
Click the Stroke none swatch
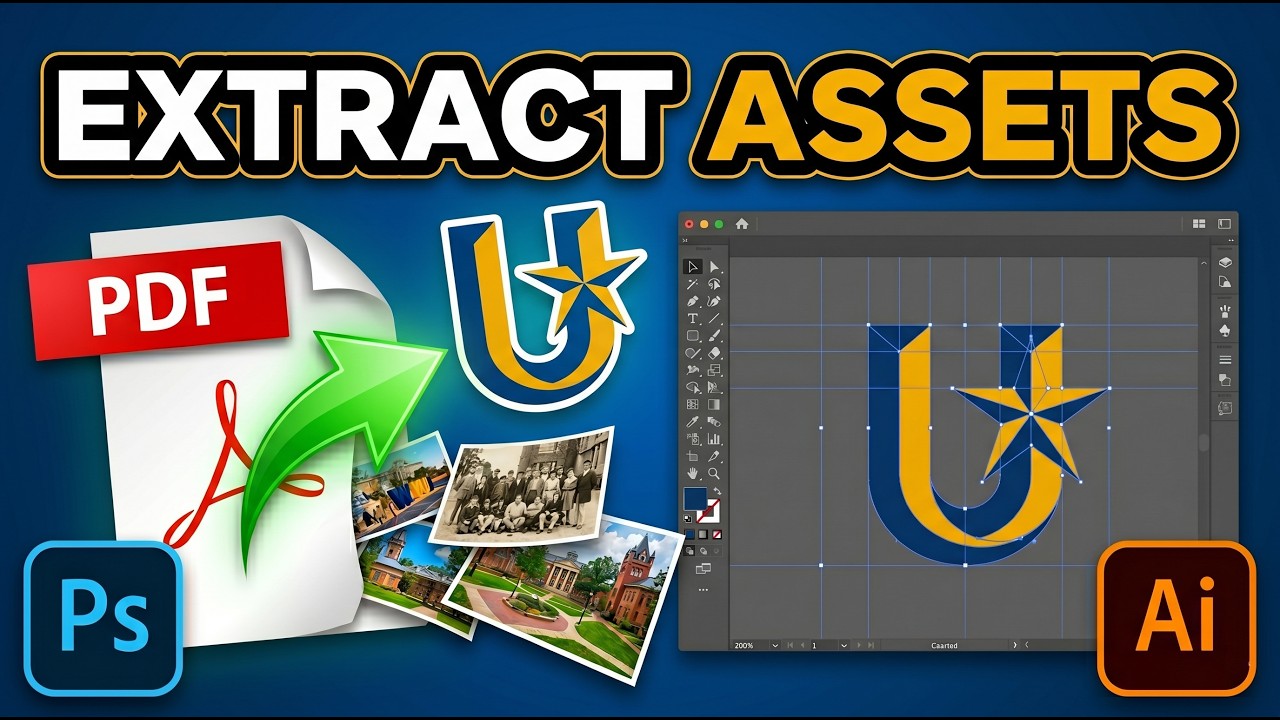point(711,512)
